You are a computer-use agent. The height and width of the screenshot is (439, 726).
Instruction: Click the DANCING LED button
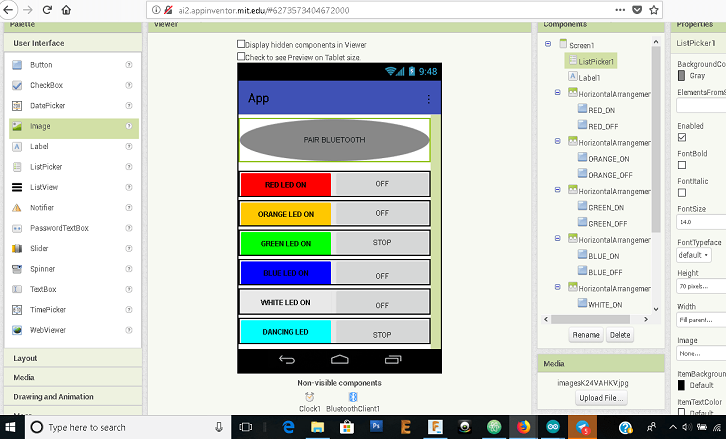(x=286, y=332)
